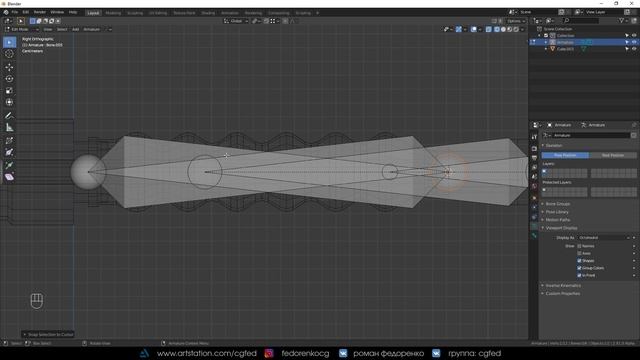Image resolution: width=640 pixels, height=360 pixels.
Task: Switch to wireframe viewport shading
Action: [497, 29]
